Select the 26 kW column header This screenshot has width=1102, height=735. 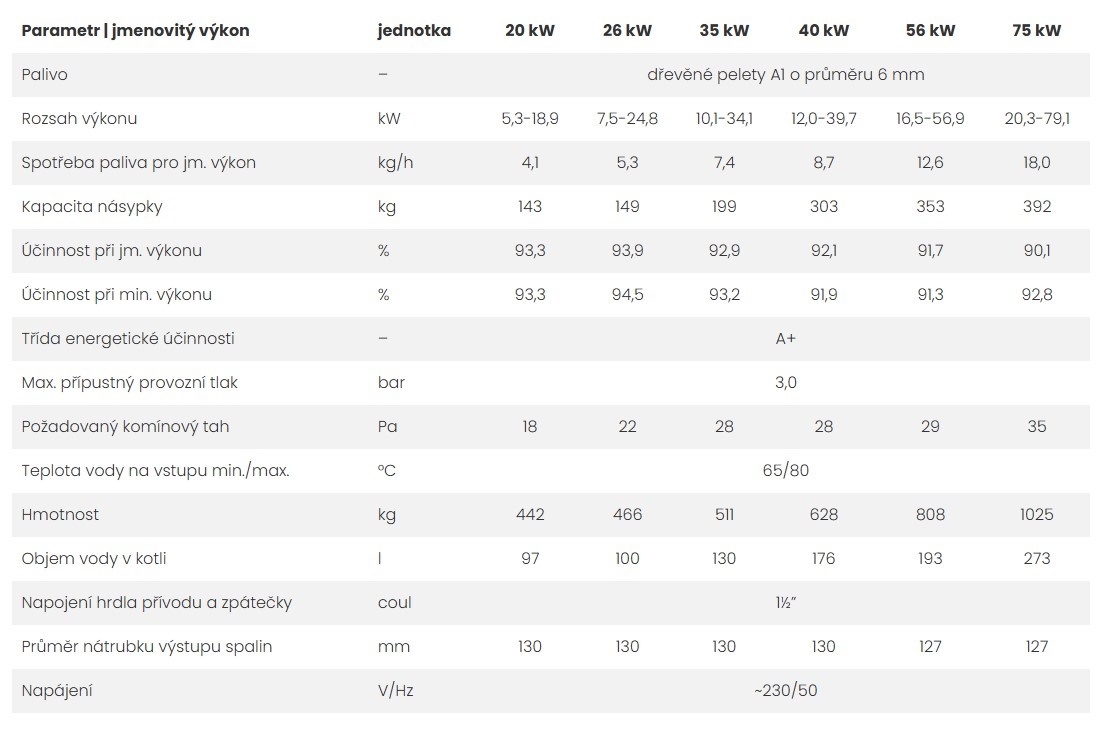627,30
